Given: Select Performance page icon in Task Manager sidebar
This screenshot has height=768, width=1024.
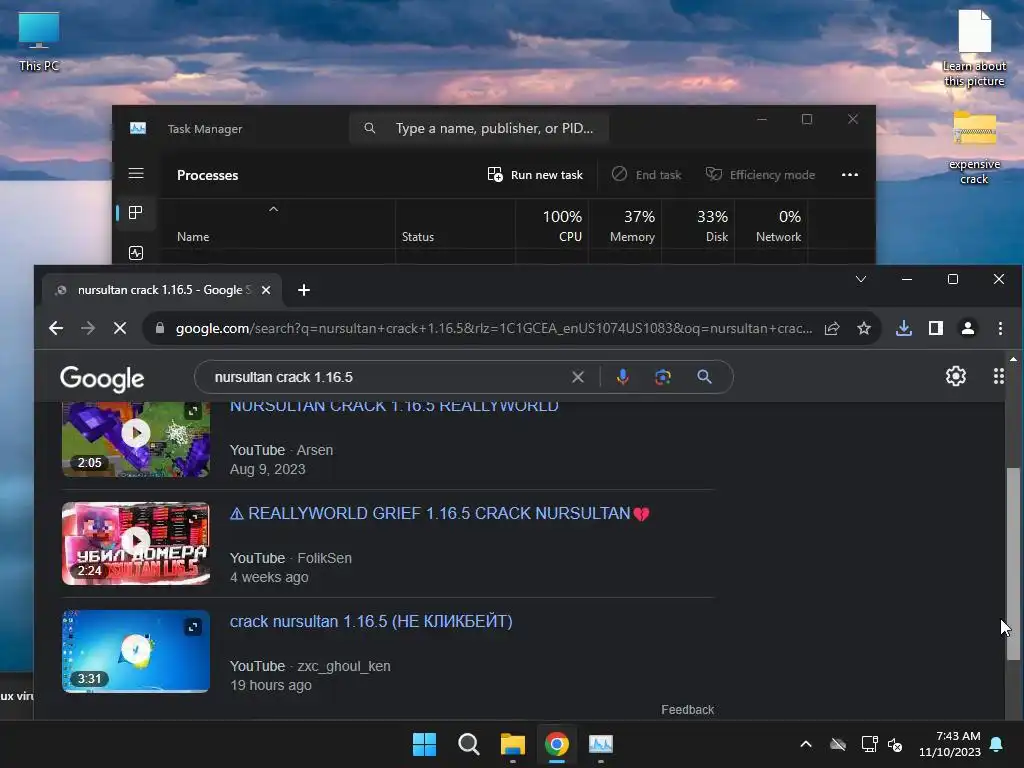Looking at the screenshot, I should click(x=136, y=253).
